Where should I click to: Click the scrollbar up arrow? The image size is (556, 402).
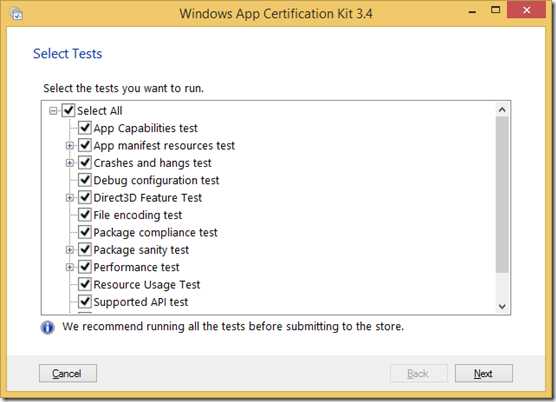pyautogui.click(x=502, y=110)
